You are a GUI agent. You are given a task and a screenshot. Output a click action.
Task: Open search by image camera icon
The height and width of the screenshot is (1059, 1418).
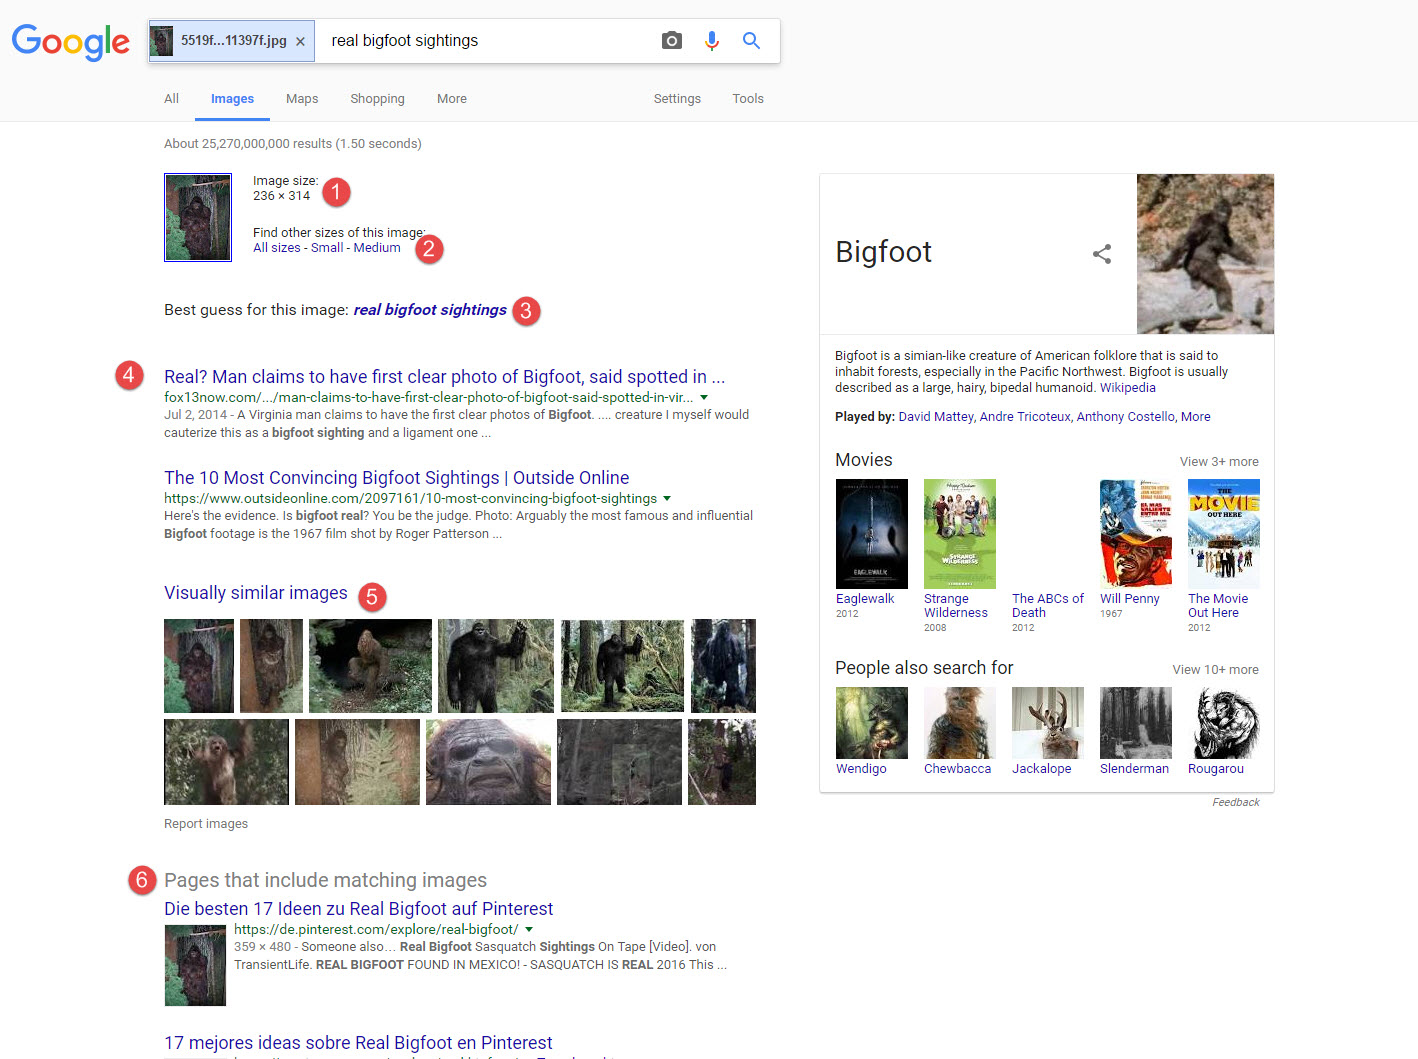(x=672, y=40)
